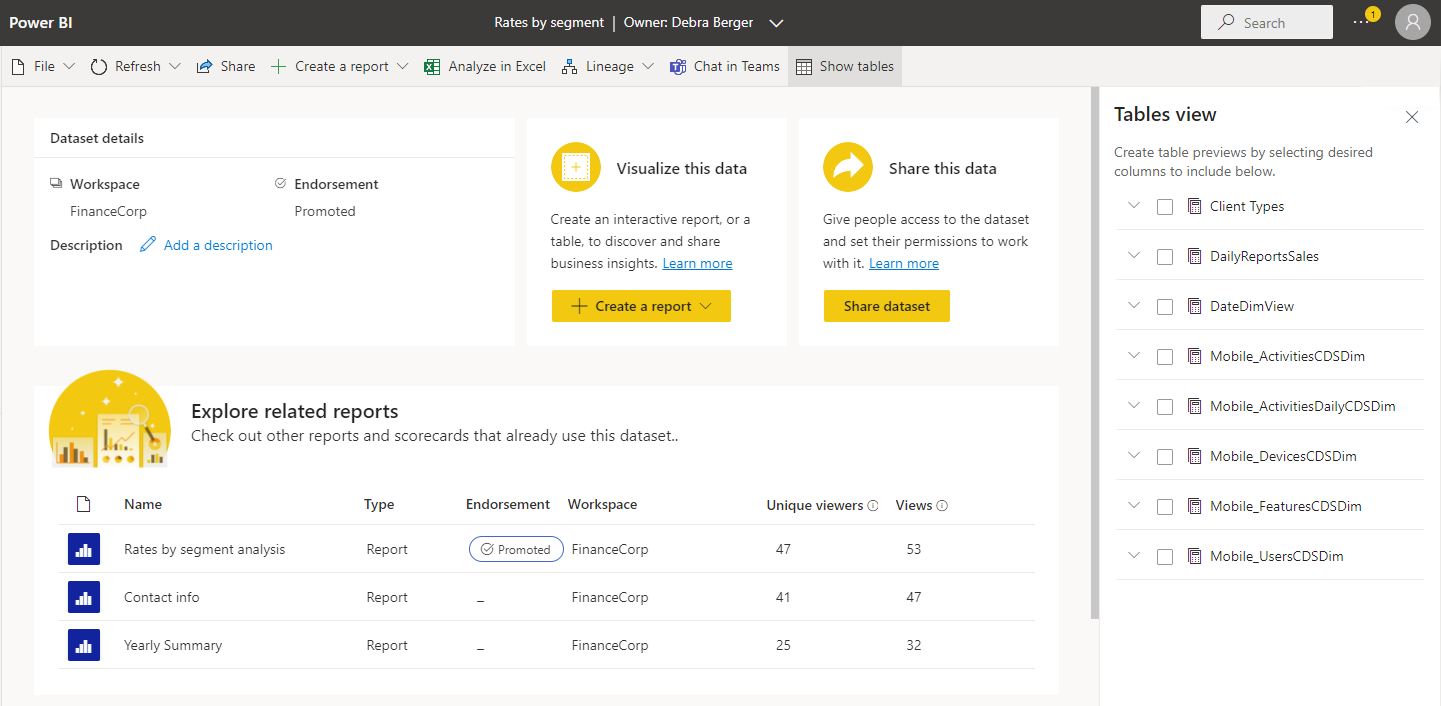
Task: Click the Excel icon for Analyze in Excel
Action: click(432, 67)
